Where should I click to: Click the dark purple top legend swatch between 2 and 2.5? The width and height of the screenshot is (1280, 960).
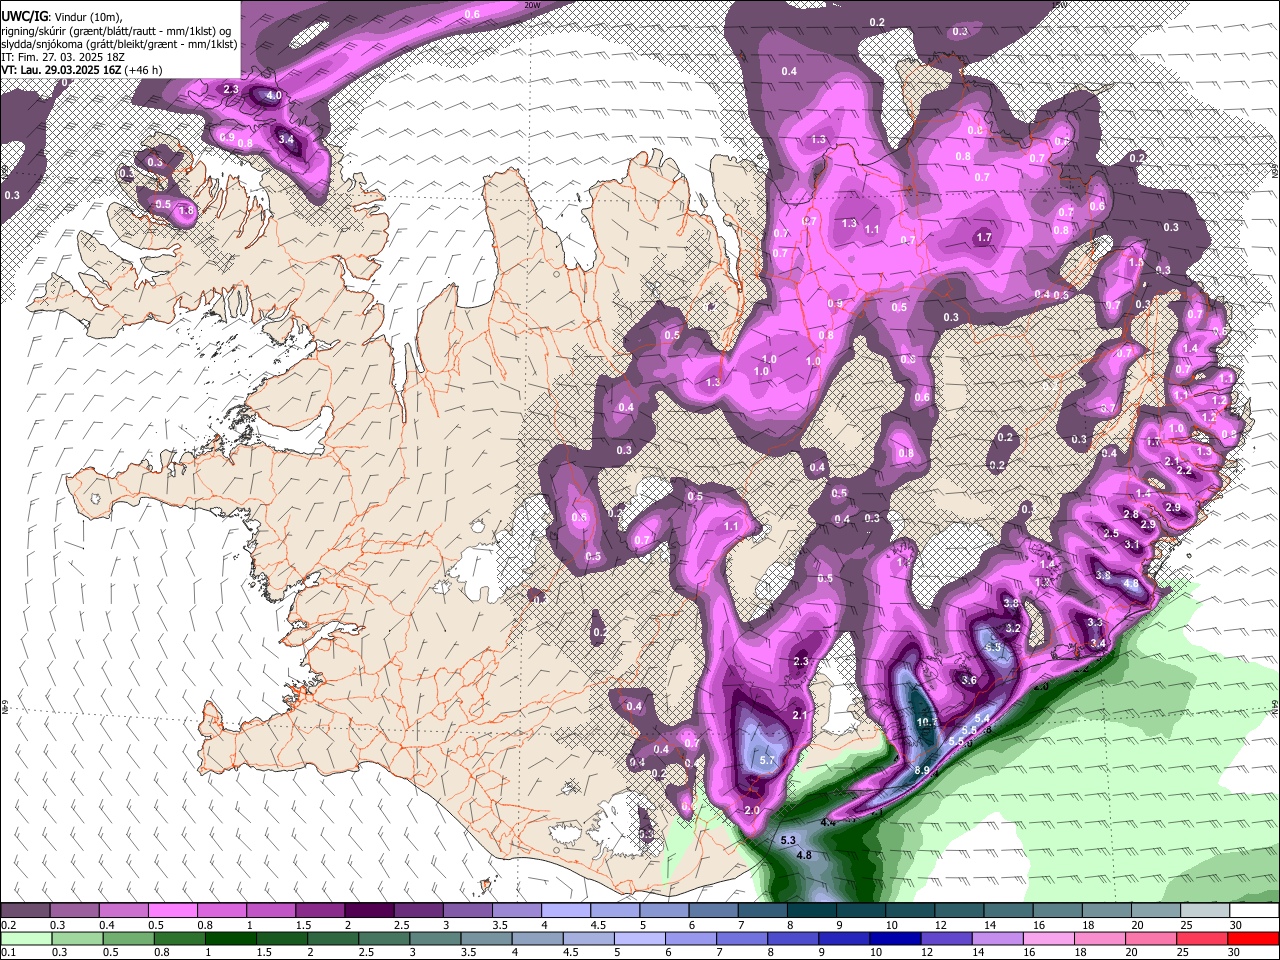tap(368, 911)
